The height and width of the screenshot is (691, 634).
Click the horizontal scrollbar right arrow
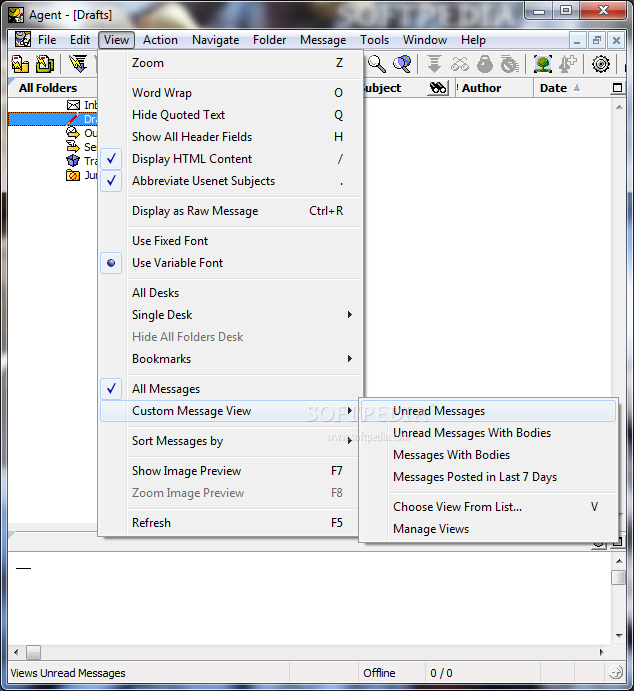(x=602, y=652)
